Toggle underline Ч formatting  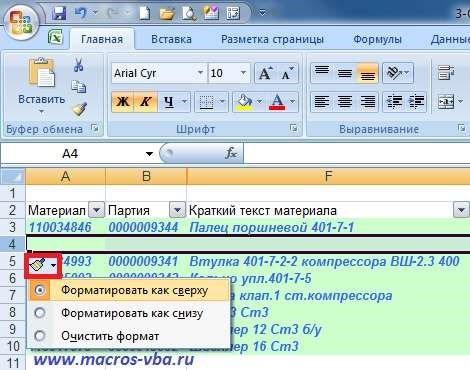coord(169,101)
